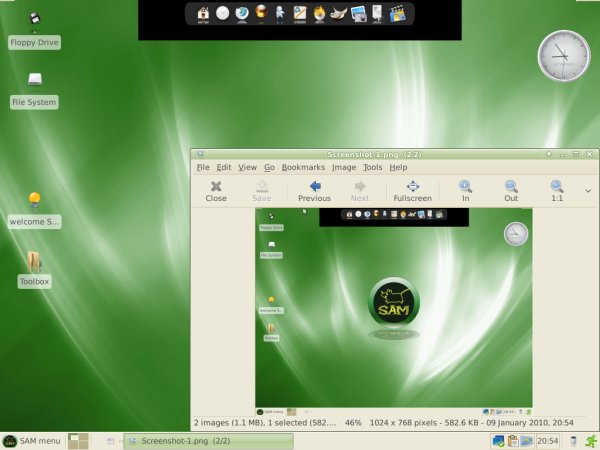Click the analog clock desktop widget
The height and width of the screenshot is (450, 600).
tap(564, 56)
